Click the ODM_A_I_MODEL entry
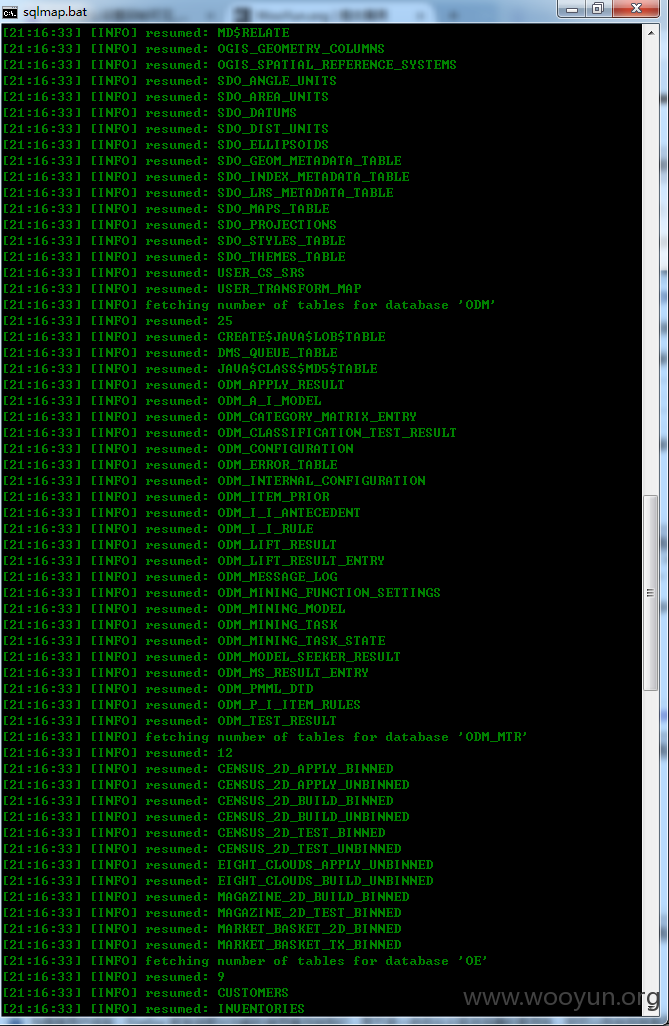This screenshot has width=669, height=1026. (269, 401)
